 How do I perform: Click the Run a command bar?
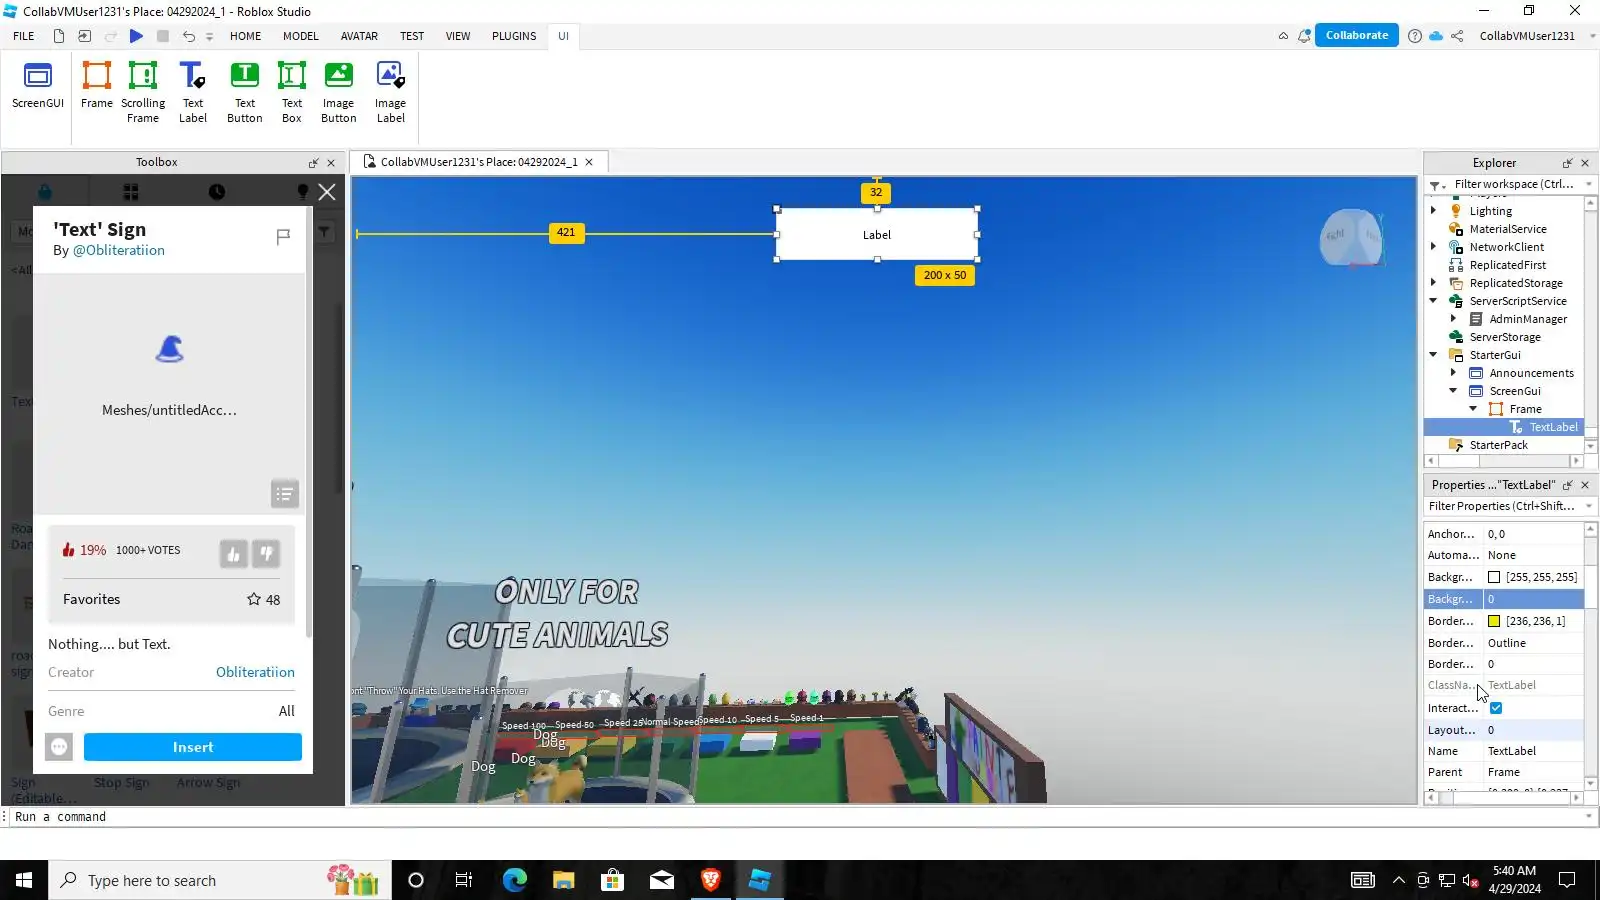pos(798,817)
